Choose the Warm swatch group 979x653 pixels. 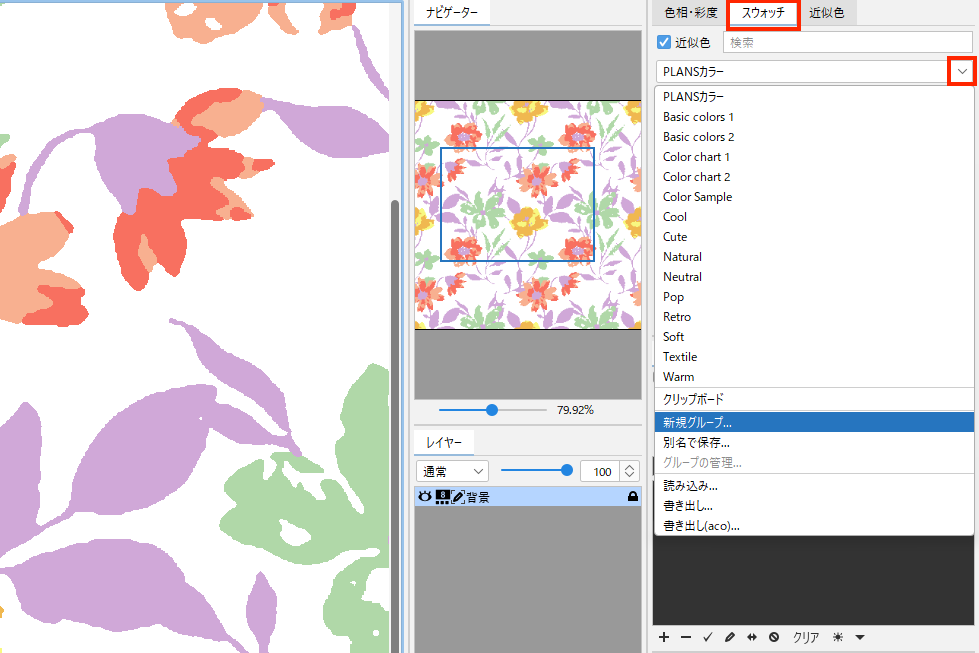[814, 376]
